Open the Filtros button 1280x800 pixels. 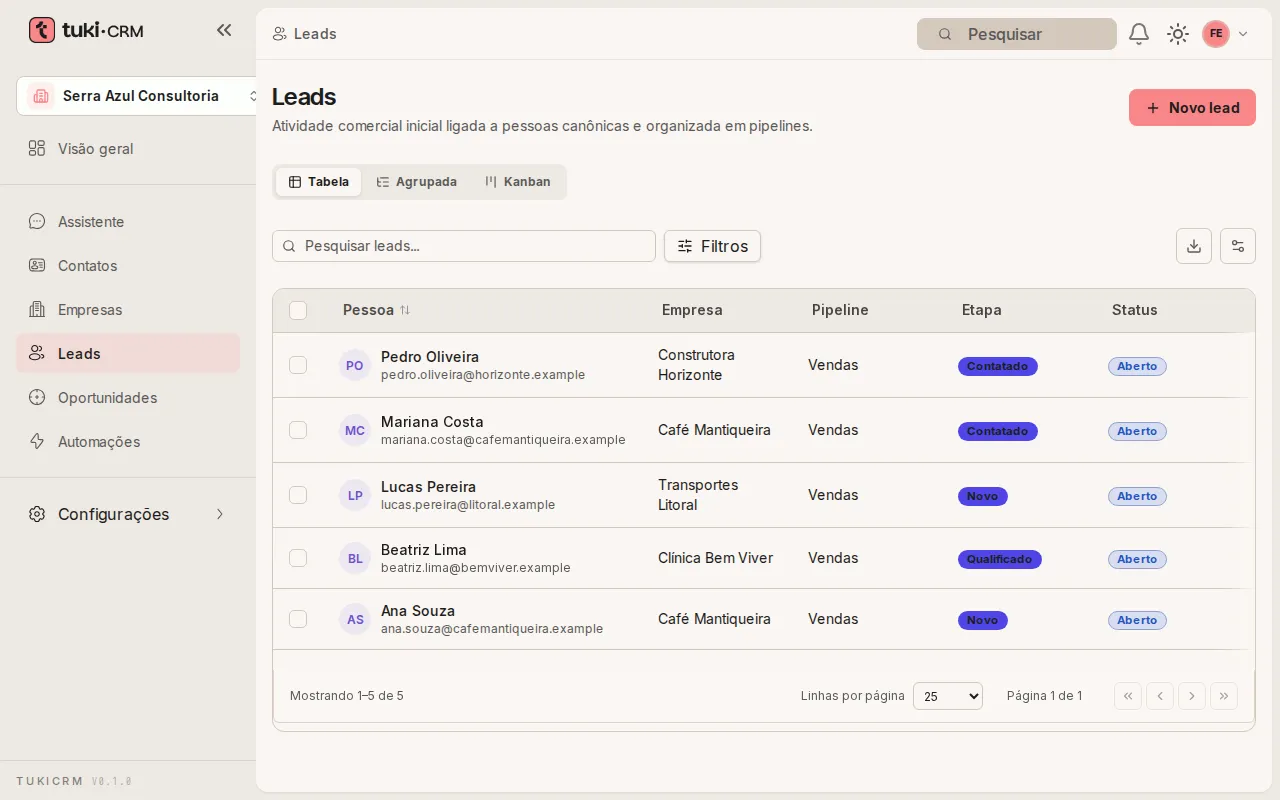(712, 246)
